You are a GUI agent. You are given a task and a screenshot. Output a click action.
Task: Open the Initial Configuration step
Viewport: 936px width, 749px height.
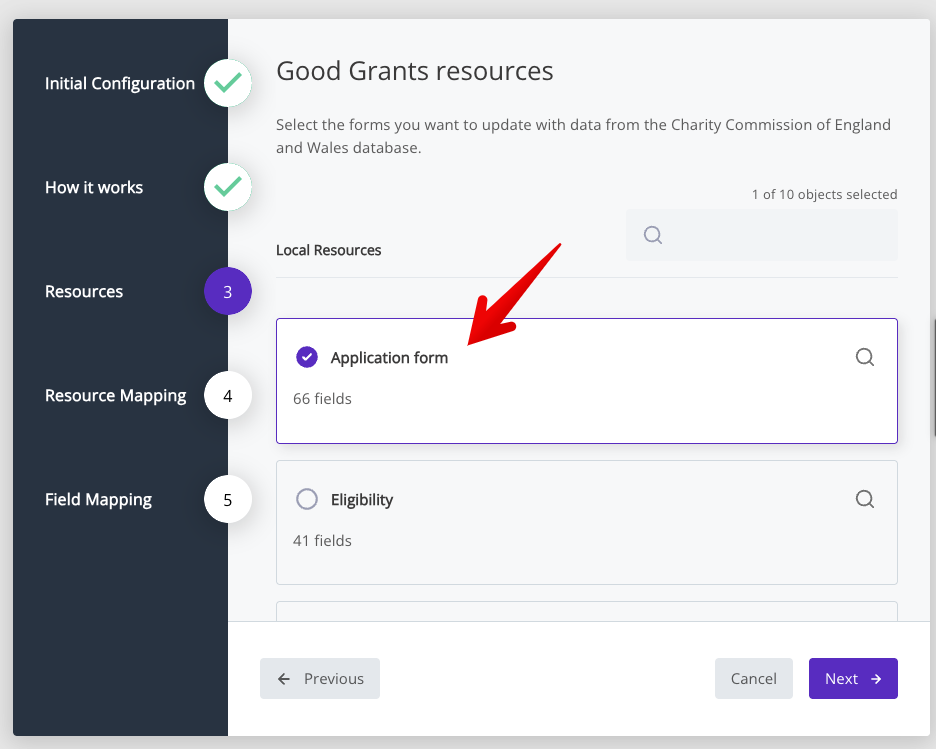point(120,84)
